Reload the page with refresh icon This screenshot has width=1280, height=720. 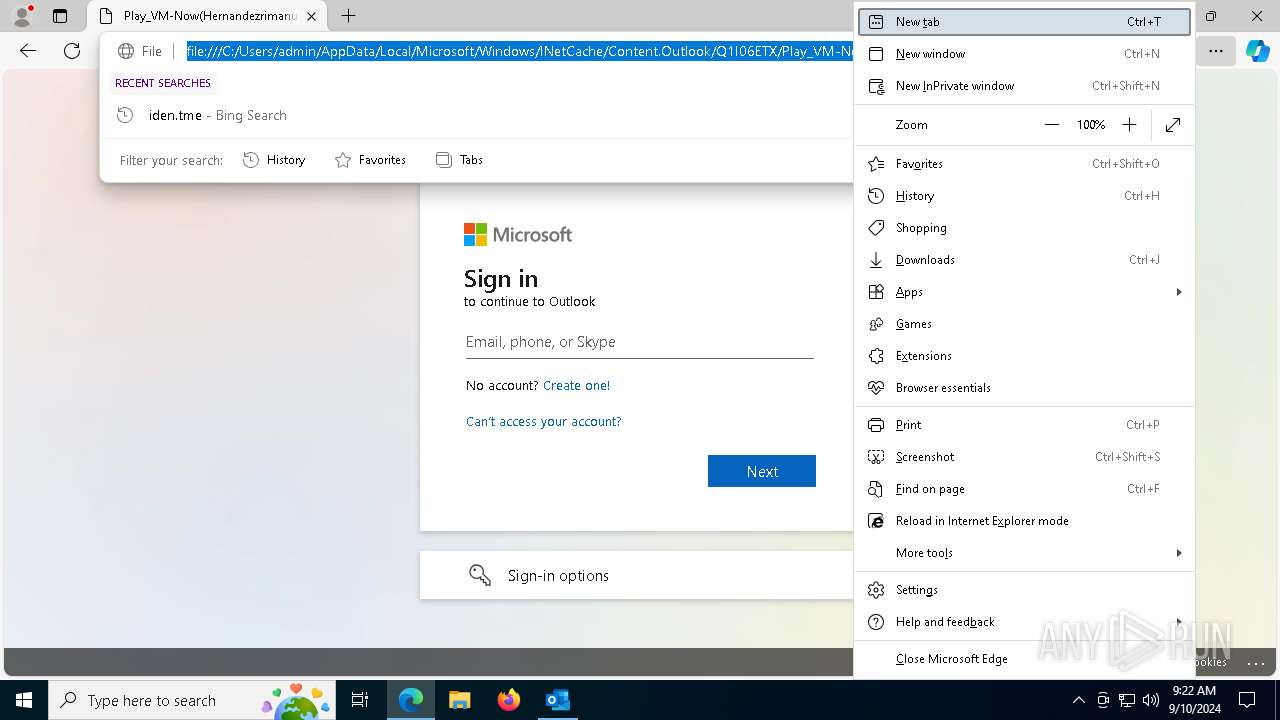coord(72,51)
